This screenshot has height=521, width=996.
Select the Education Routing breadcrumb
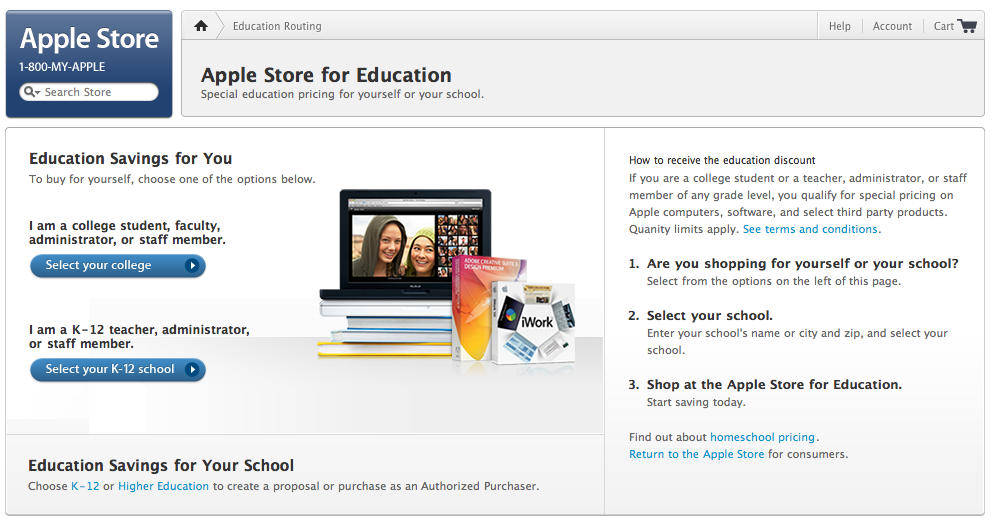pyautogui.click(x=277, y=26)
